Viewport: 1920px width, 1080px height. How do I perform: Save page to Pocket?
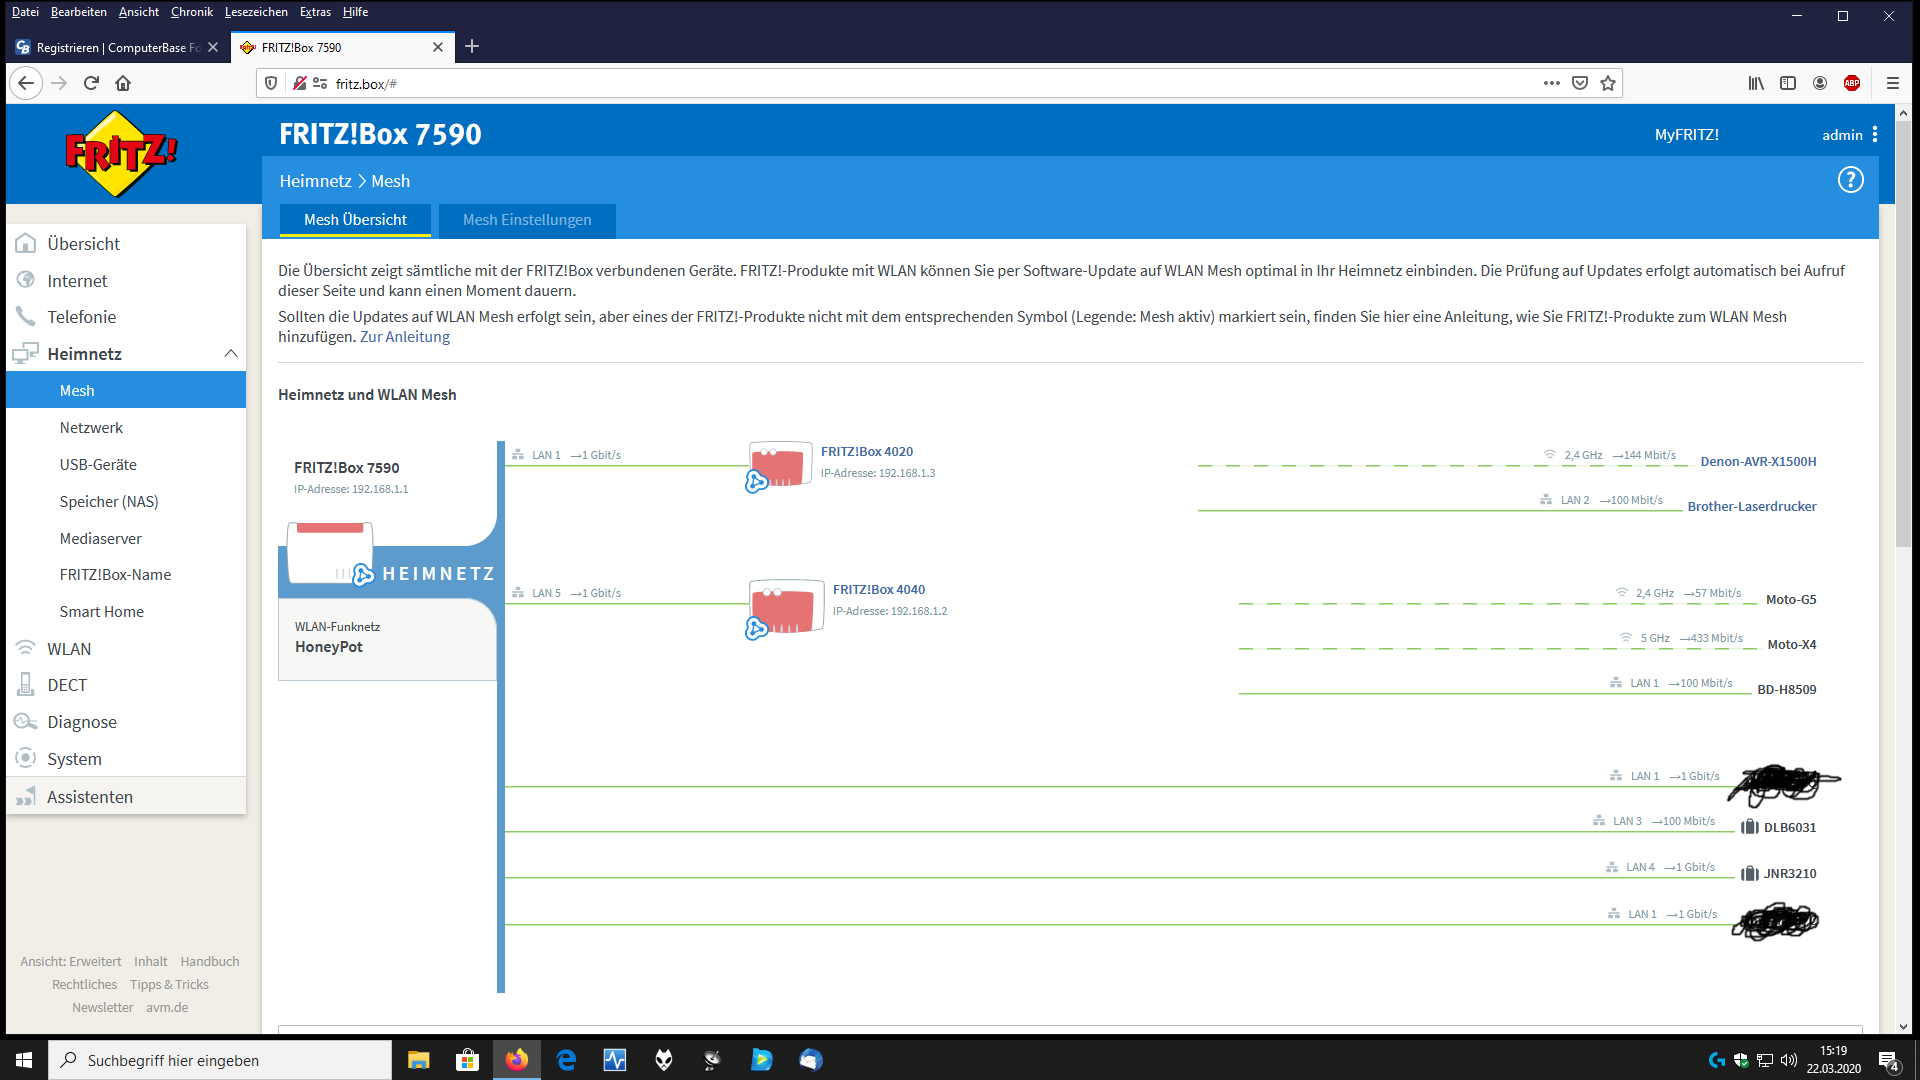pos(1580,84)
